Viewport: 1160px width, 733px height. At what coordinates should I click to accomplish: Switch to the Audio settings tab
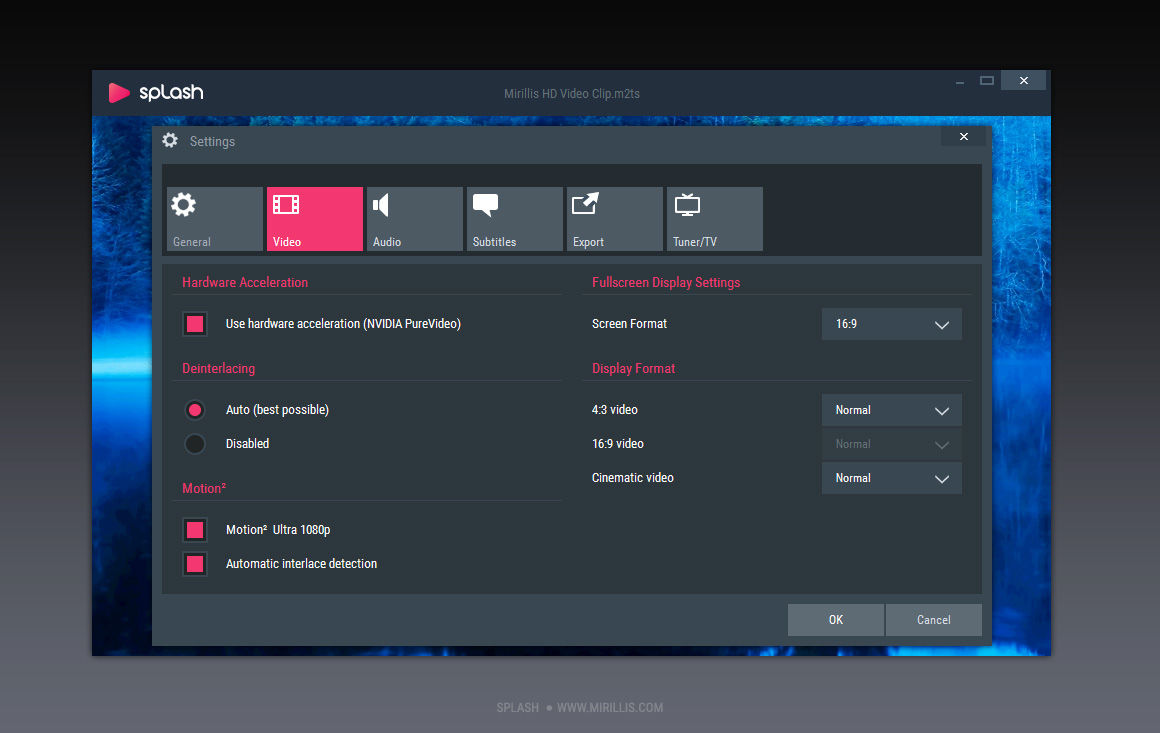pyautogui.click(x=414, y=219)
